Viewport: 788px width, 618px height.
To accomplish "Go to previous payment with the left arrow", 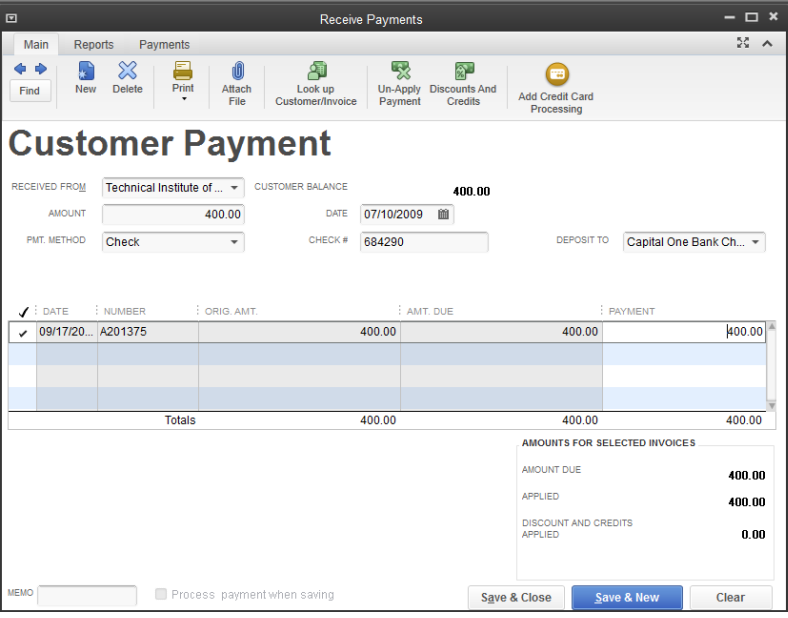I will 20,69.
